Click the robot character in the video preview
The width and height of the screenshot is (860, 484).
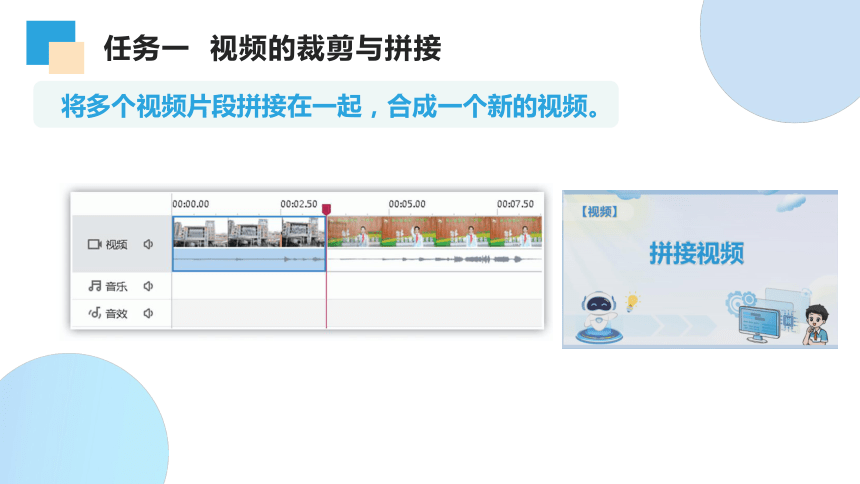[598, 319]
